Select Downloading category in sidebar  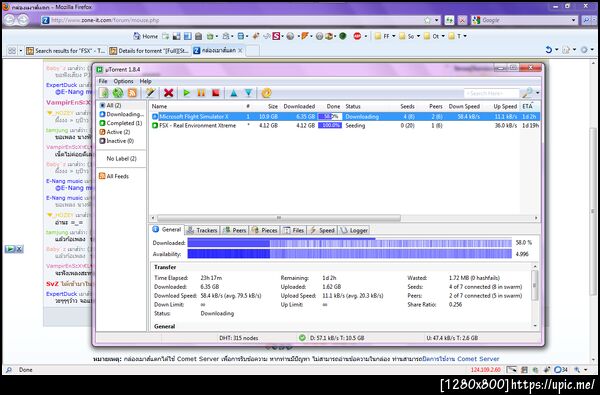(122, 114)
